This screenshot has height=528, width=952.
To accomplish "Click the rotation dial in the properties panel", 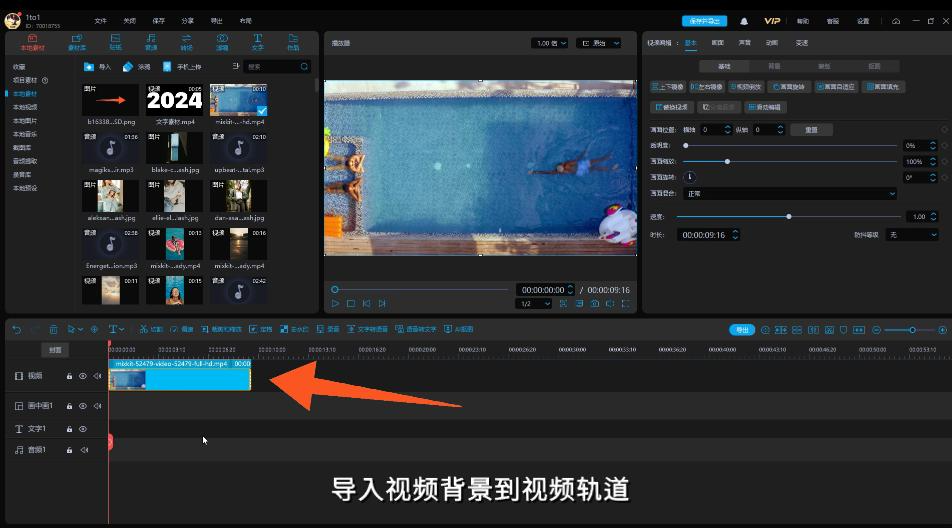I will [690, 177].
